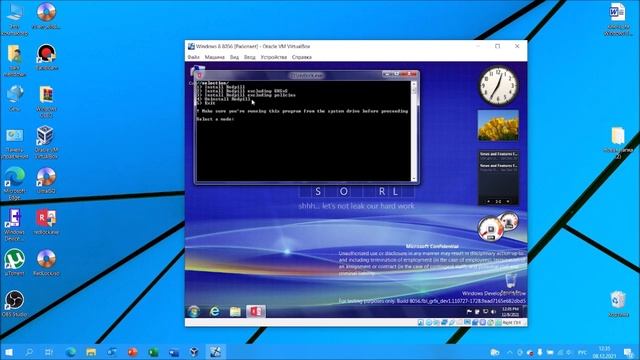Image resolution: width=640 pixels, height=360 pixels.
Task: Click the Windows 7 Start orb in the VM
Action: 194,311
